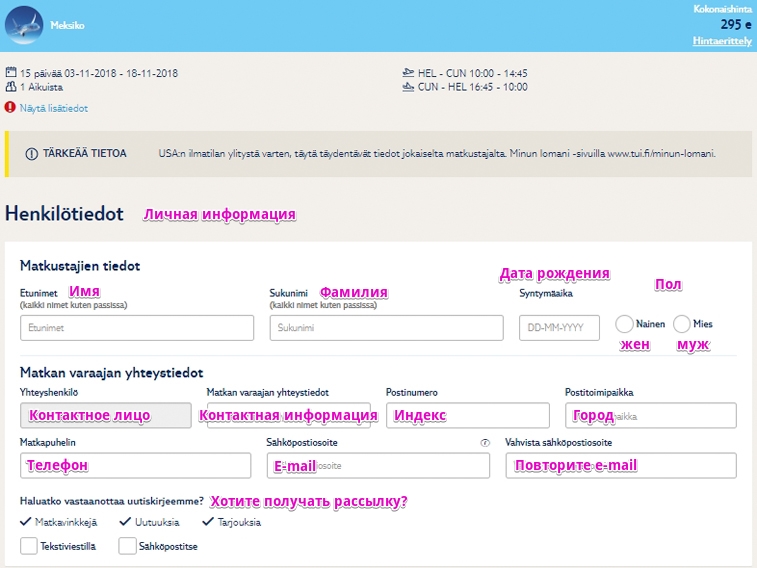Click the HEL - CUN 10:00 - 14:45 flight text

click(473, 73)
